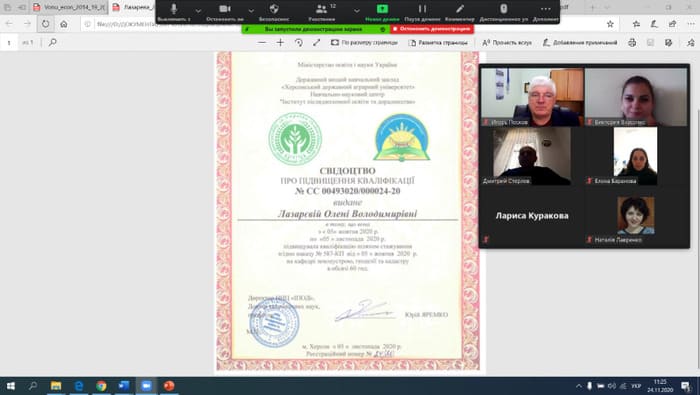Click the Remote Control mouse icon
Screen dimensions: 700x395
504,12
